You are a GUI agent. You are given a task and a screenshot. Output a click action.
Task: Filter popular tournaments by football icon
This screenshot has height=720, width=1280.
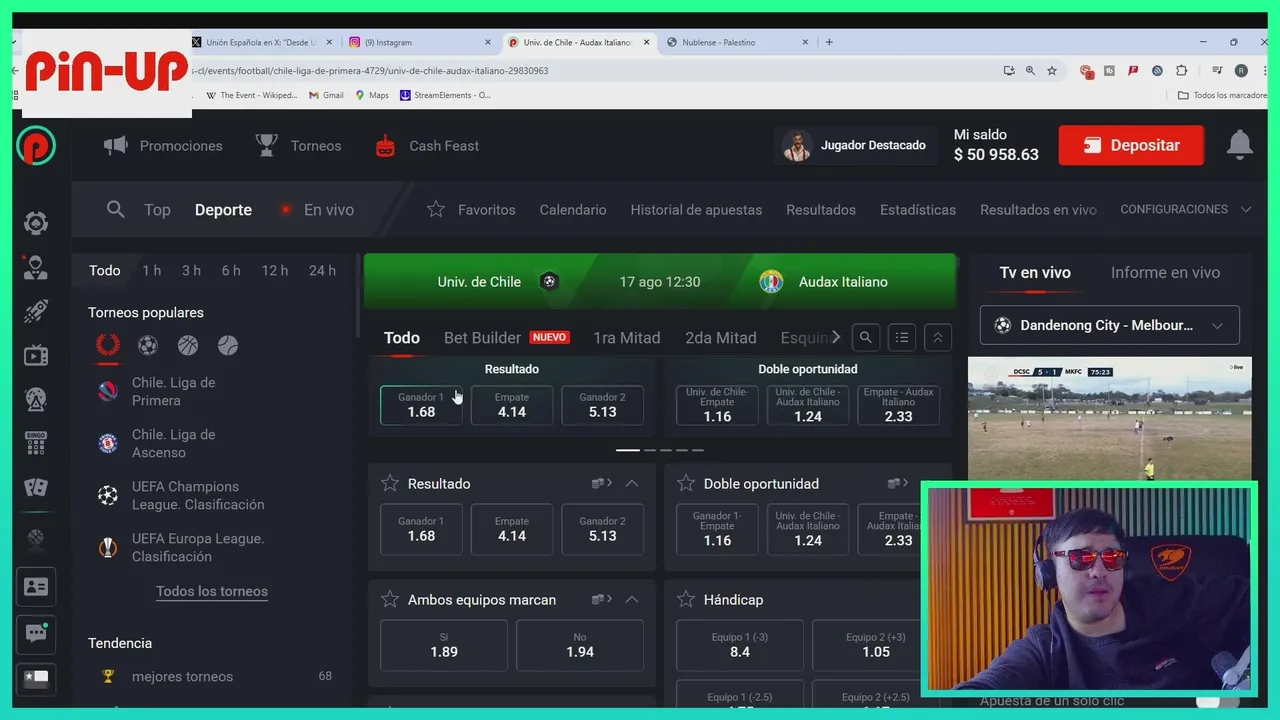(148, 345)
